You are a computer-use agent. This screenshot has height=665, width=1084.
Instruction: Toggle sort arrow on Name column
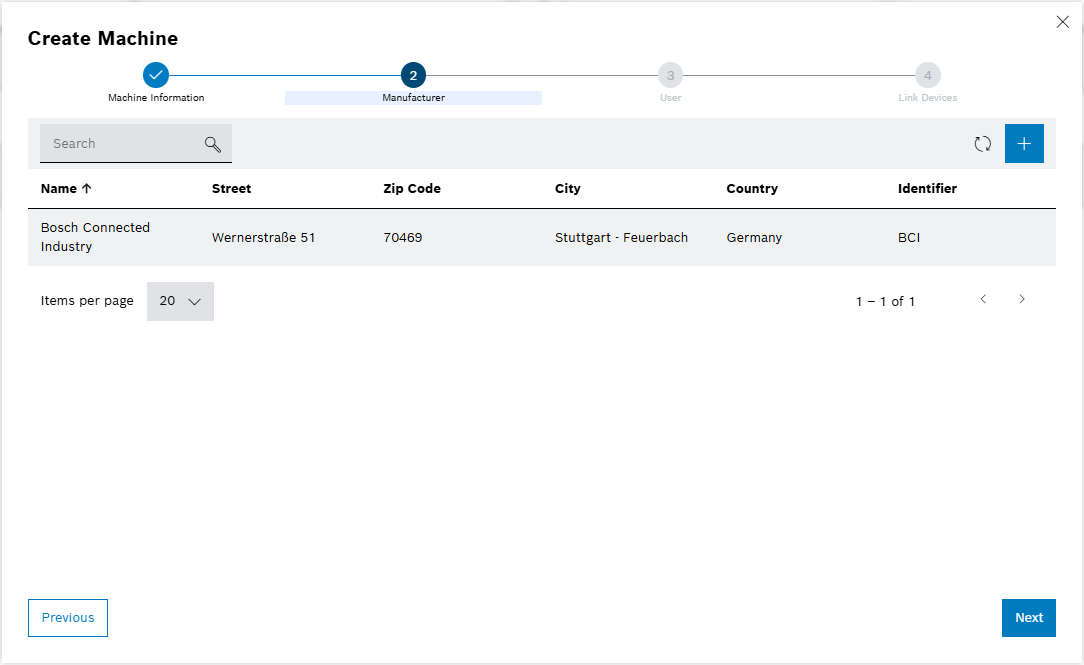click(87, 189)
